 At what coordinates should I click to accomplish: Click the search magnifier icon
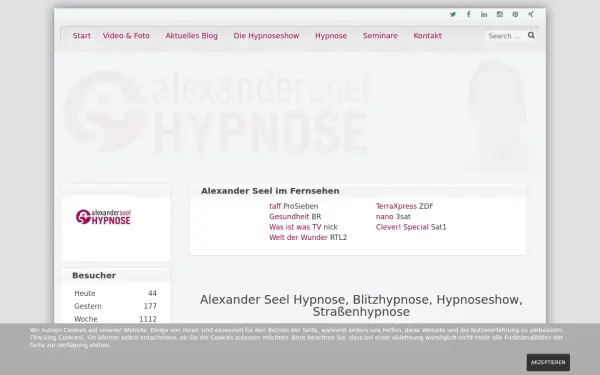531,36
